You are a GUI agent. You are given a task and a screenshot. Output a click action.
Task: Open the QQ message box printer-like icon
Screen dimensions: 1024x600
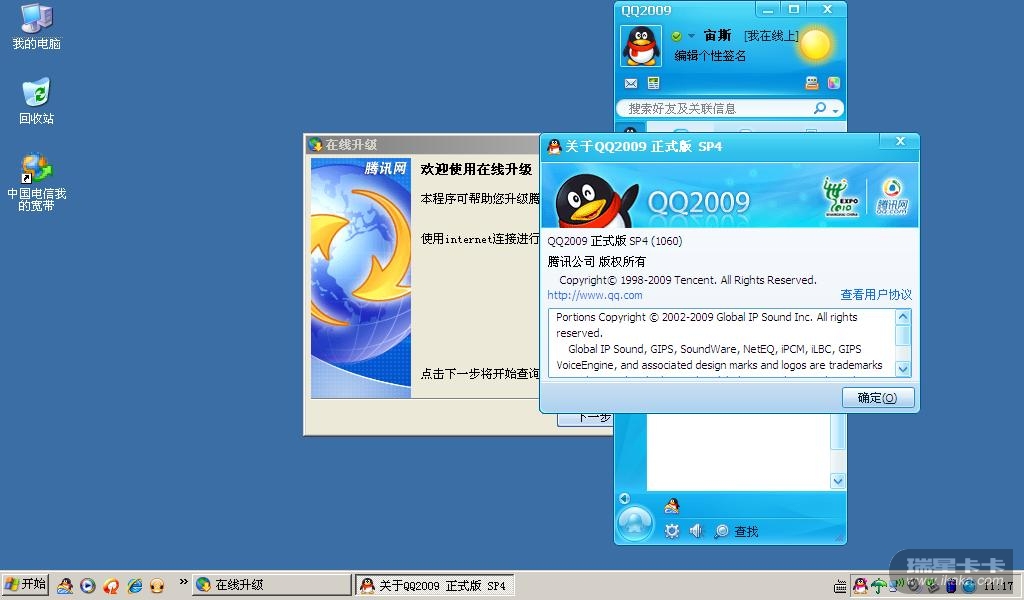[x=812, y=83]
